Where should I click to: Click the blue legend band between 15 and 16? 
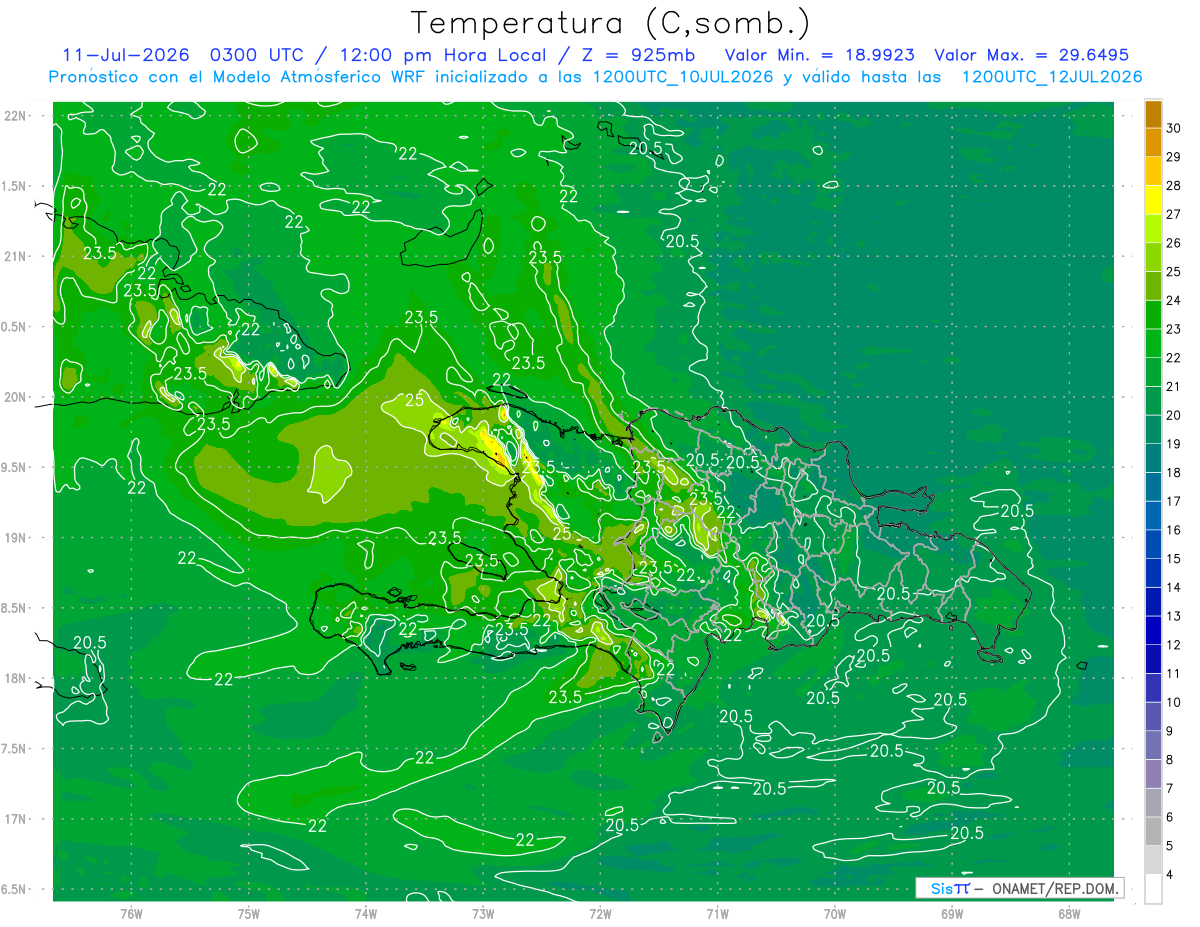point(1153,544)
